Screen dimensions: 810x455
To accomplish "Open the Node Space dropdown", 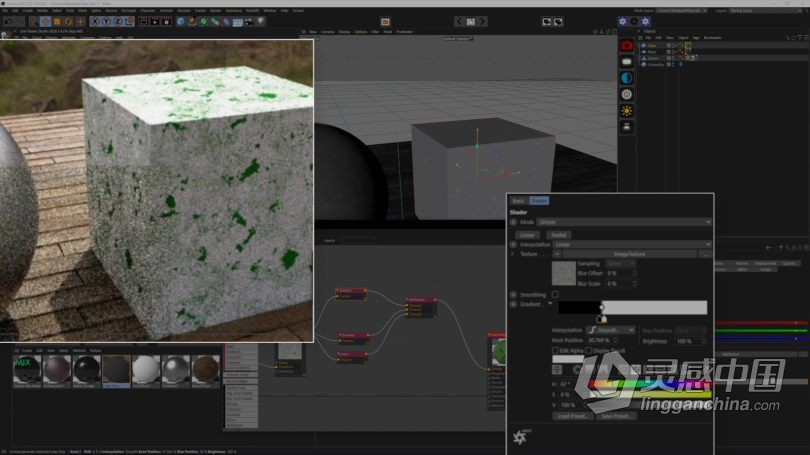I will [x=682, y=10].
